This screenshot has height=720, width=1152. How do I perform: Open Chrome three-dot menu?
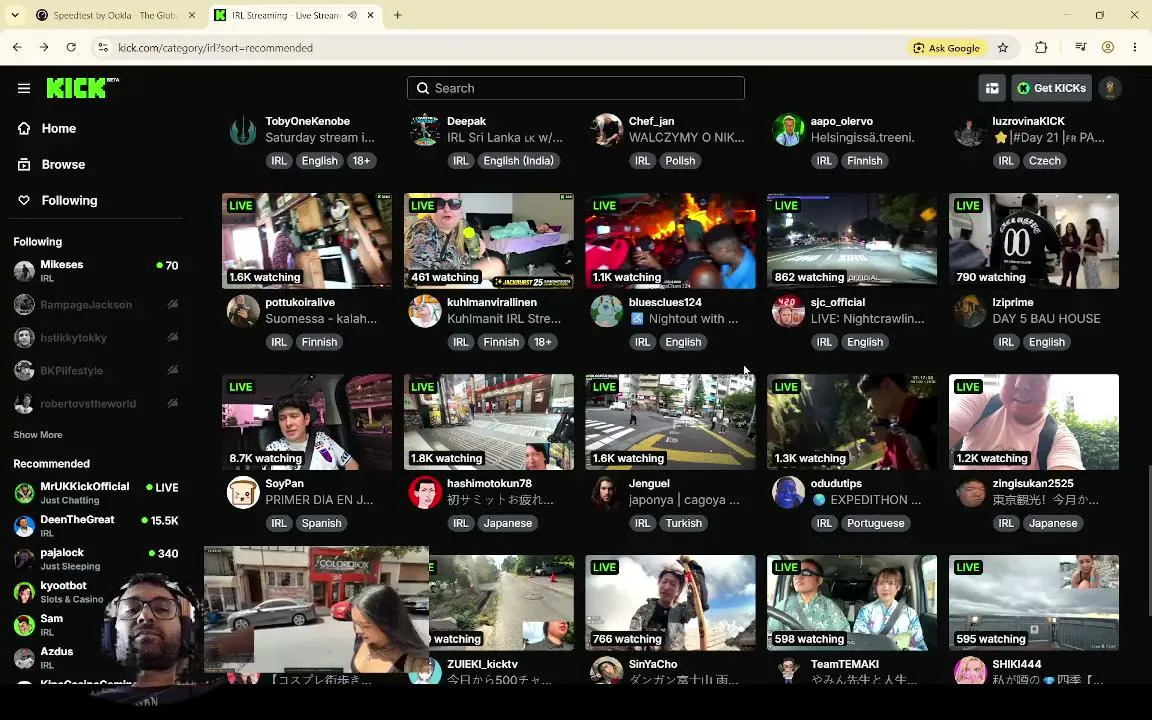(x=1135, y=47)
